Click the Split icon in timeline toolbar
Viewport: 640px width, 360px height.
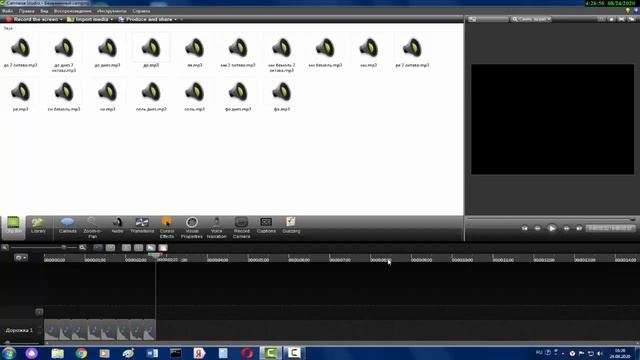tap(138, 247)
